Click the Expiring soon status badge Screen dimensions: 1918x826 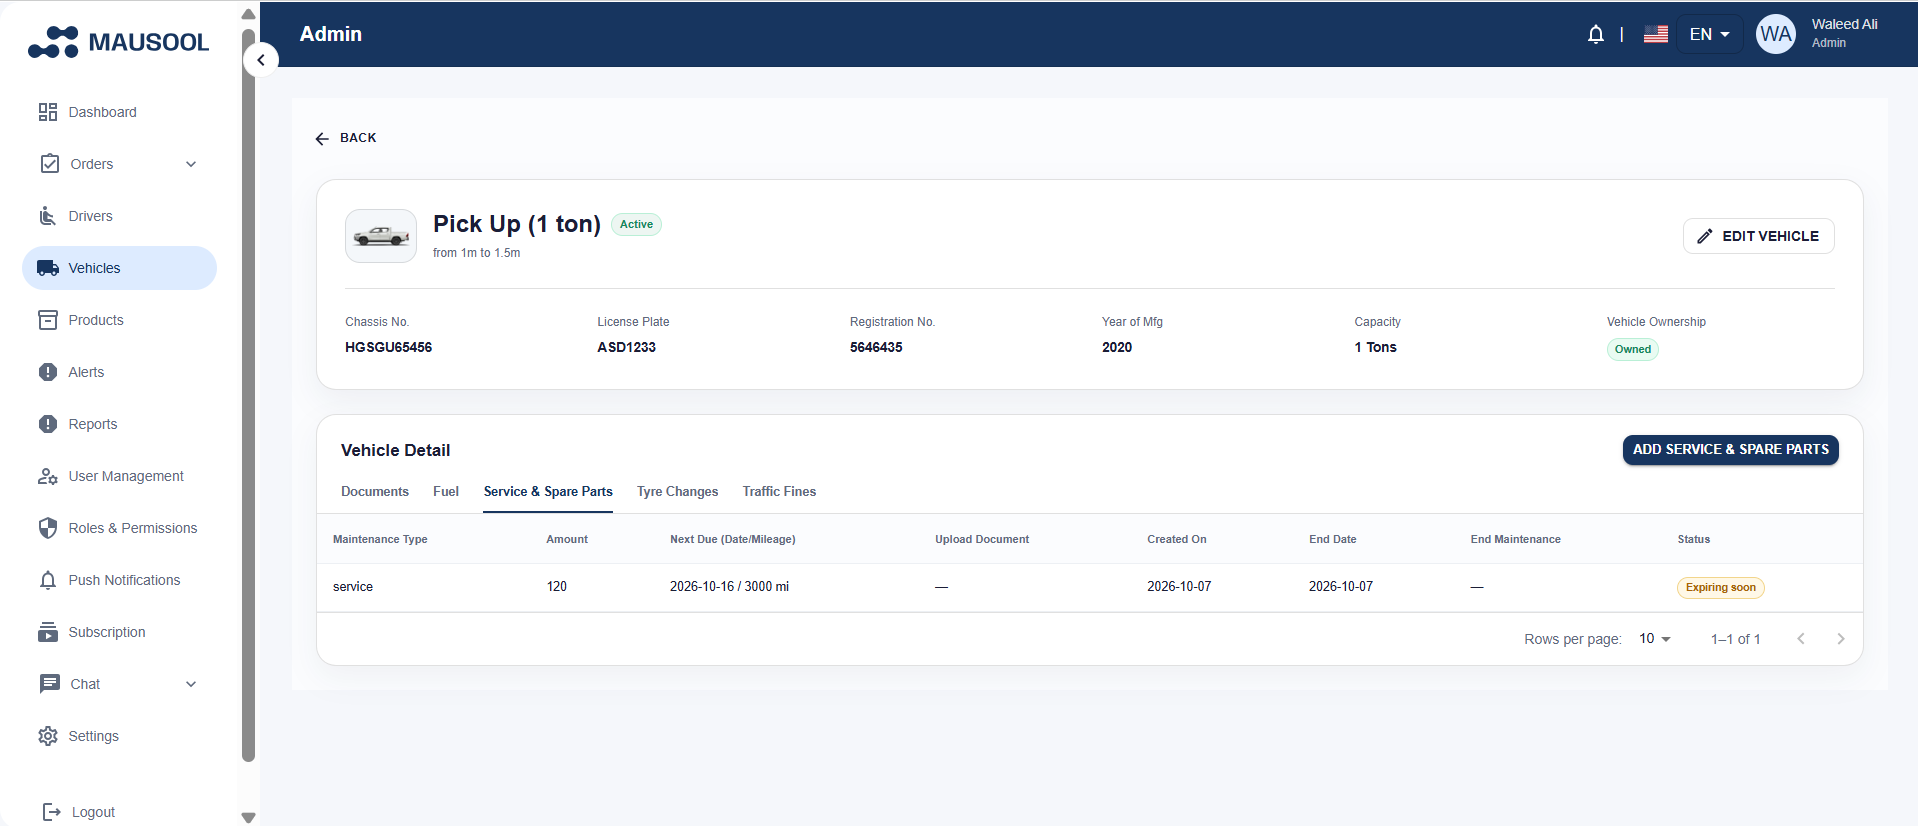1720,588
